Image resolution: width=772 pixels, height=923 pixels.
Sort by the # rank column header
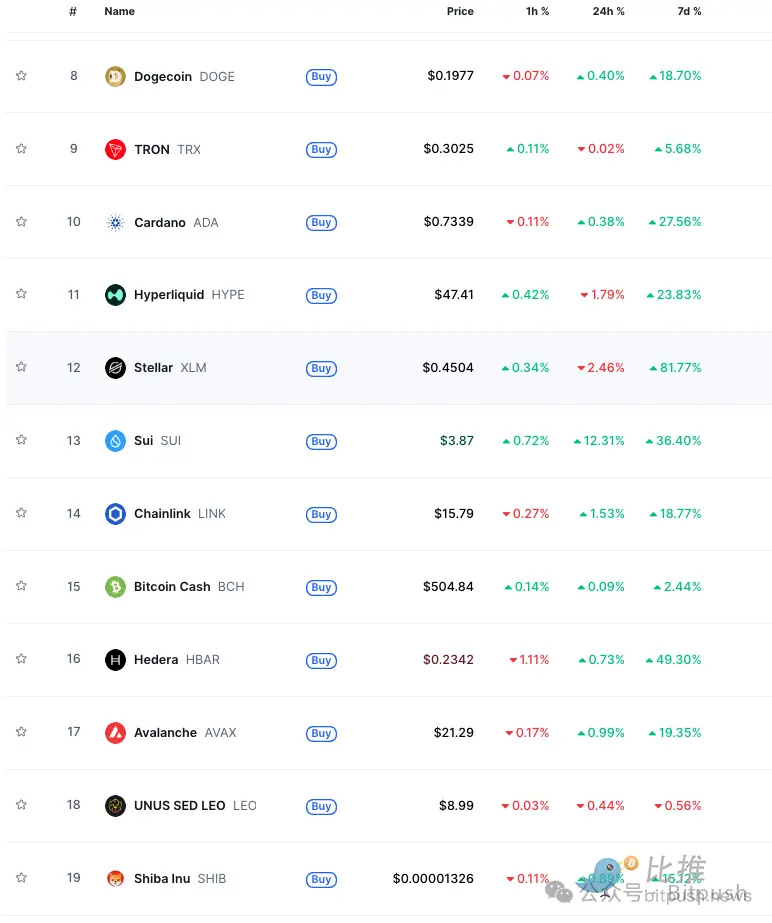73,12
